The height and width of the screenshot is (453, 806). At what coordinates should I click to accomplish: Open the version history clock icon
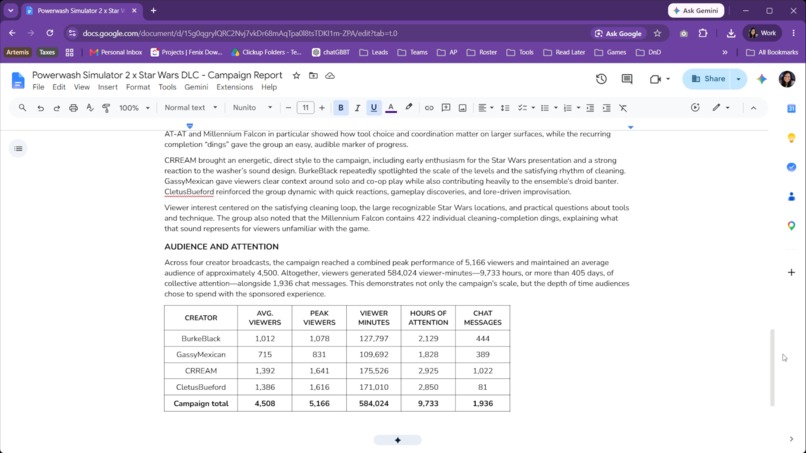coord(601,79)
